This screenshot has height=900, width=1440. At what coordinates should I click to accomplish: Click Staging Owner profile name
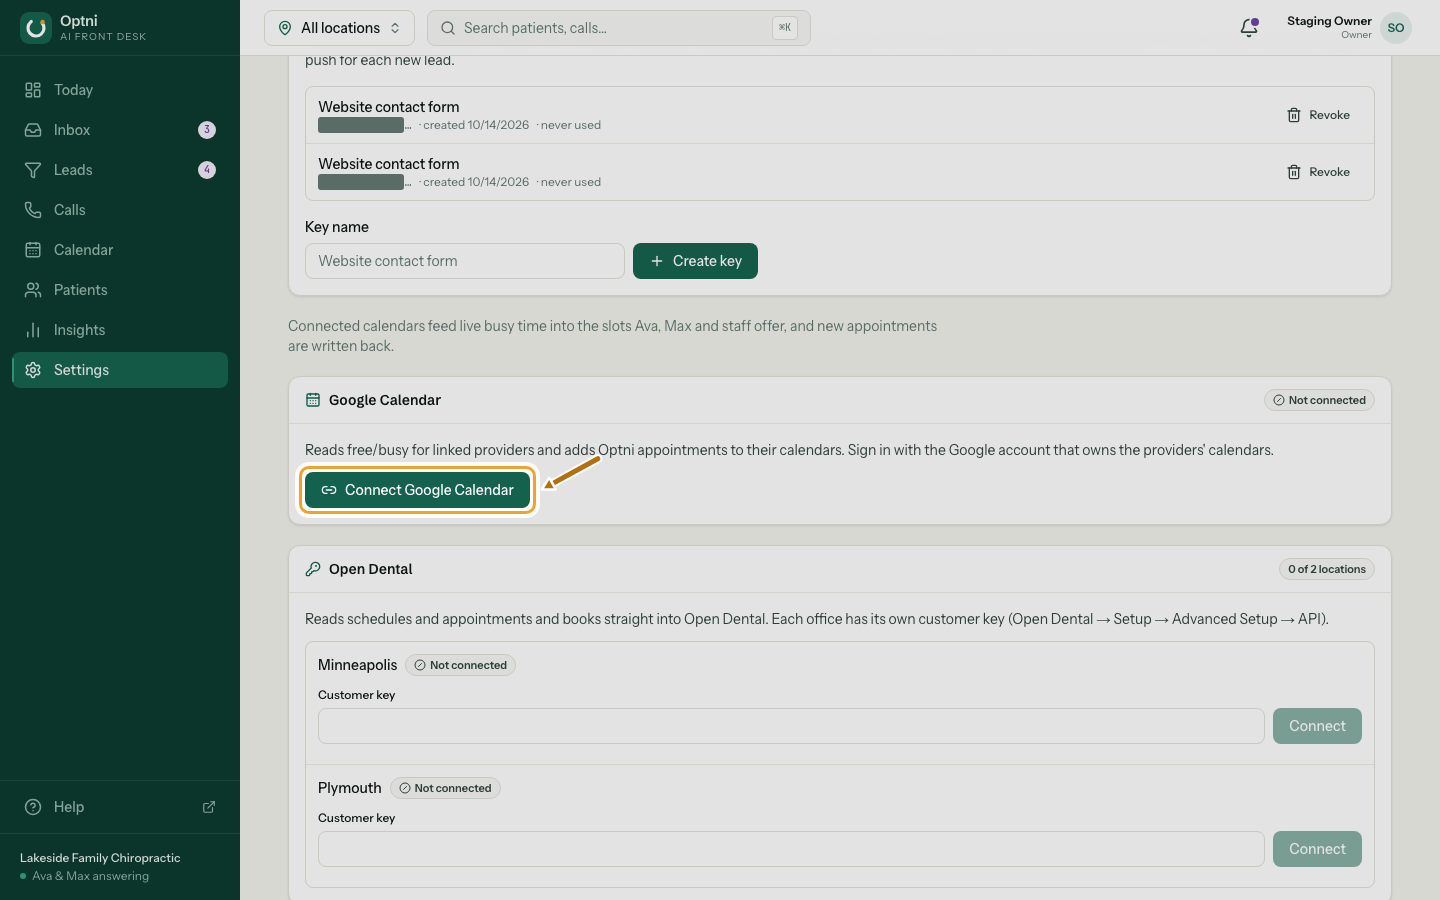[1329, 21]
